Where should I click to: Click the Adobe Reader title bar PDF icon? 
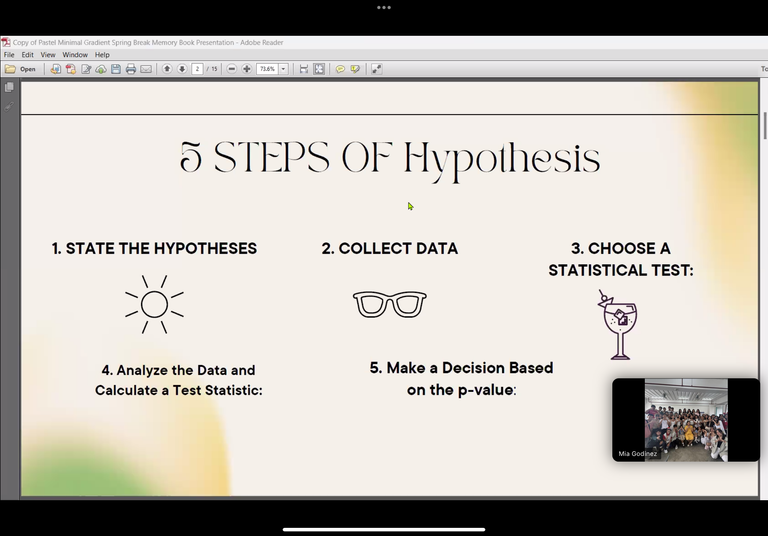pos(6,42)
